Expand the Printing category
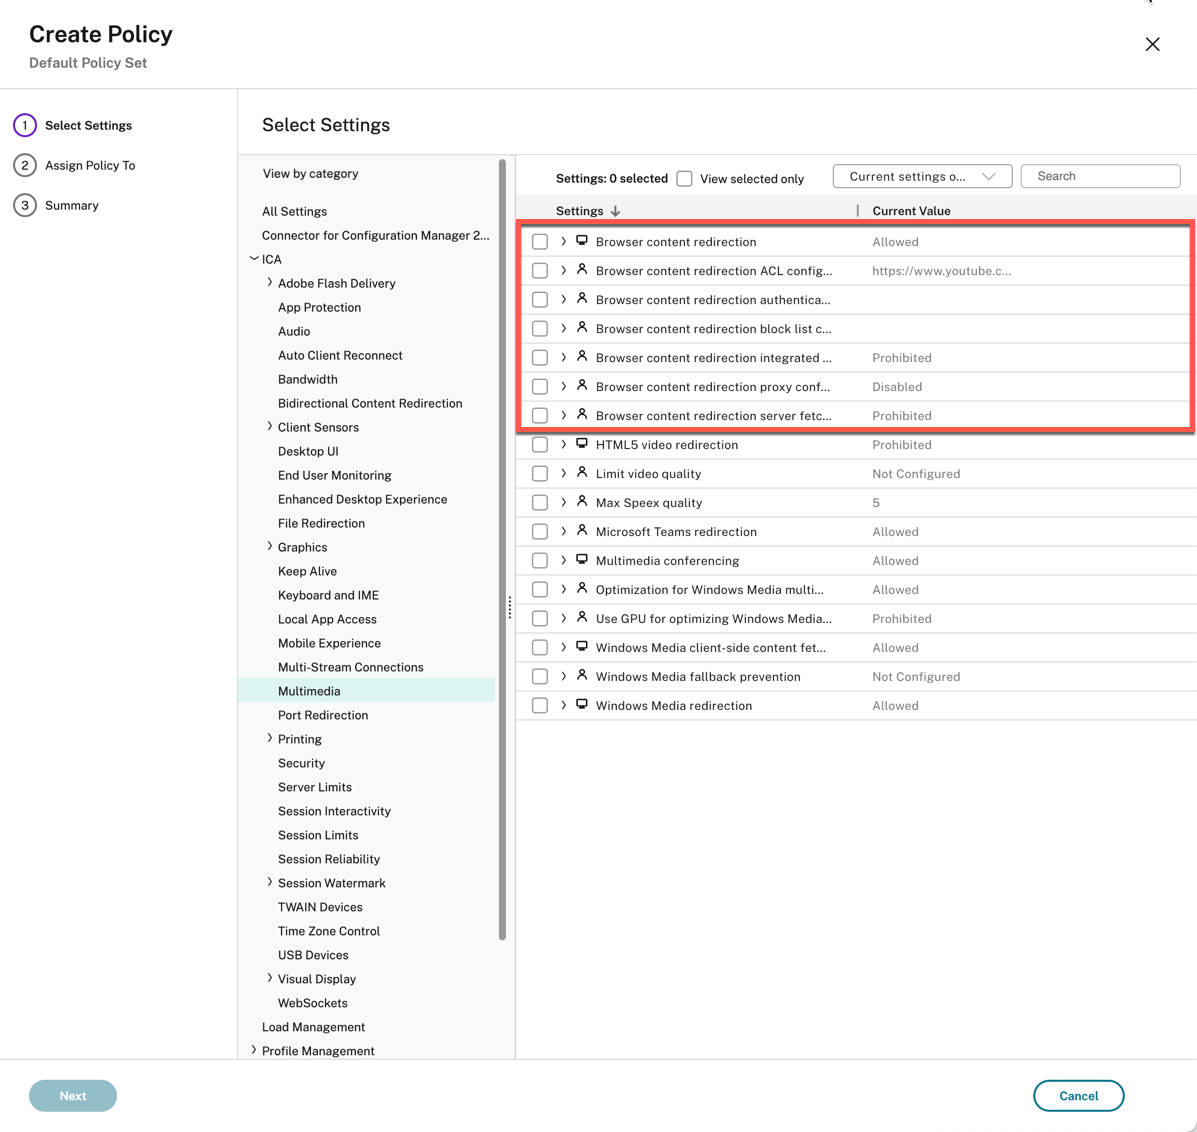Screen dimensions: 1197x1132 point(269,738)
